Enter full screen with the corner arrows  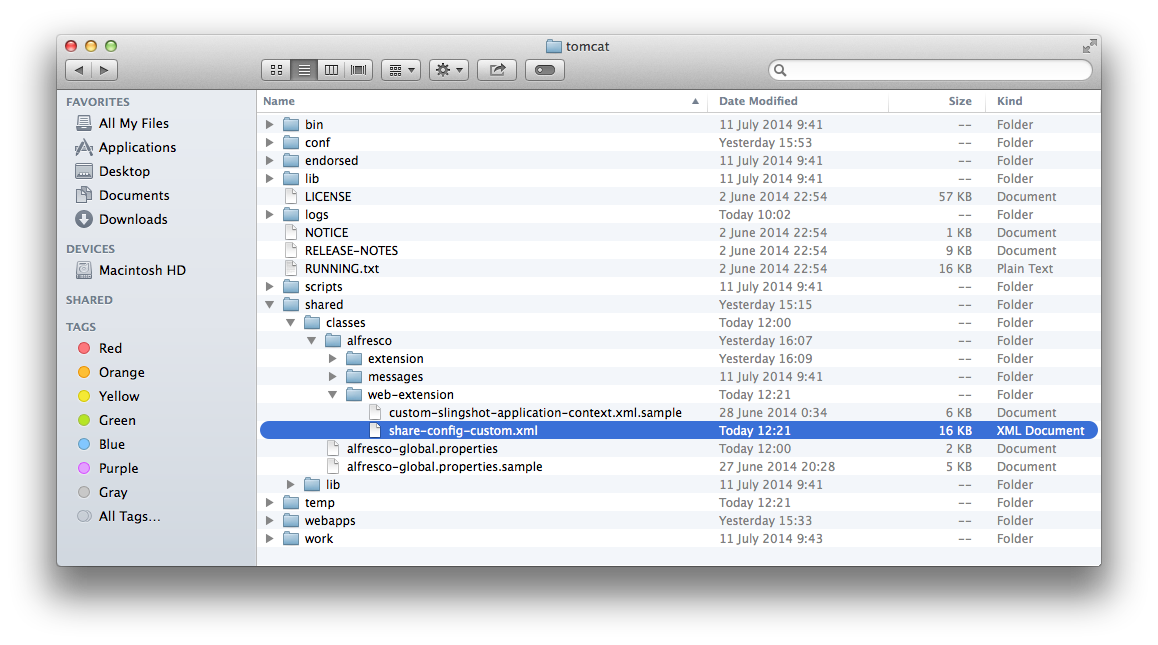(x=1089, y=47)
